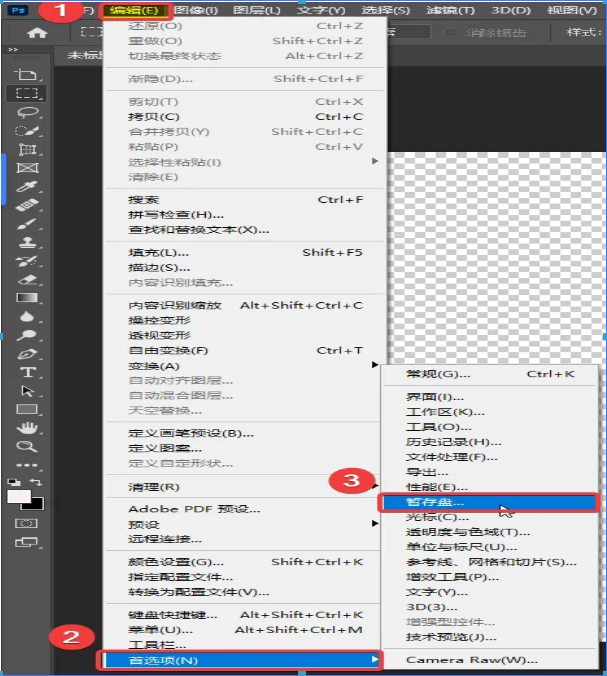Select the Rectangular Marquee tool

tap(27, 93)
